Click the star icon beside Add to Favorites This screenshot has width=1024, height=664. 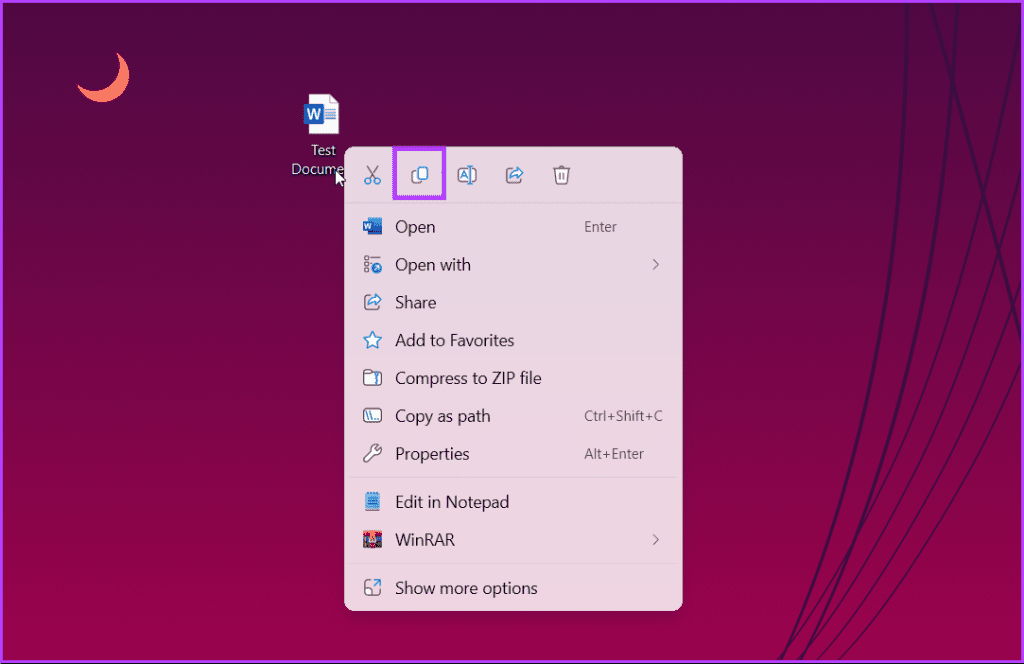(x=373, y=341)
